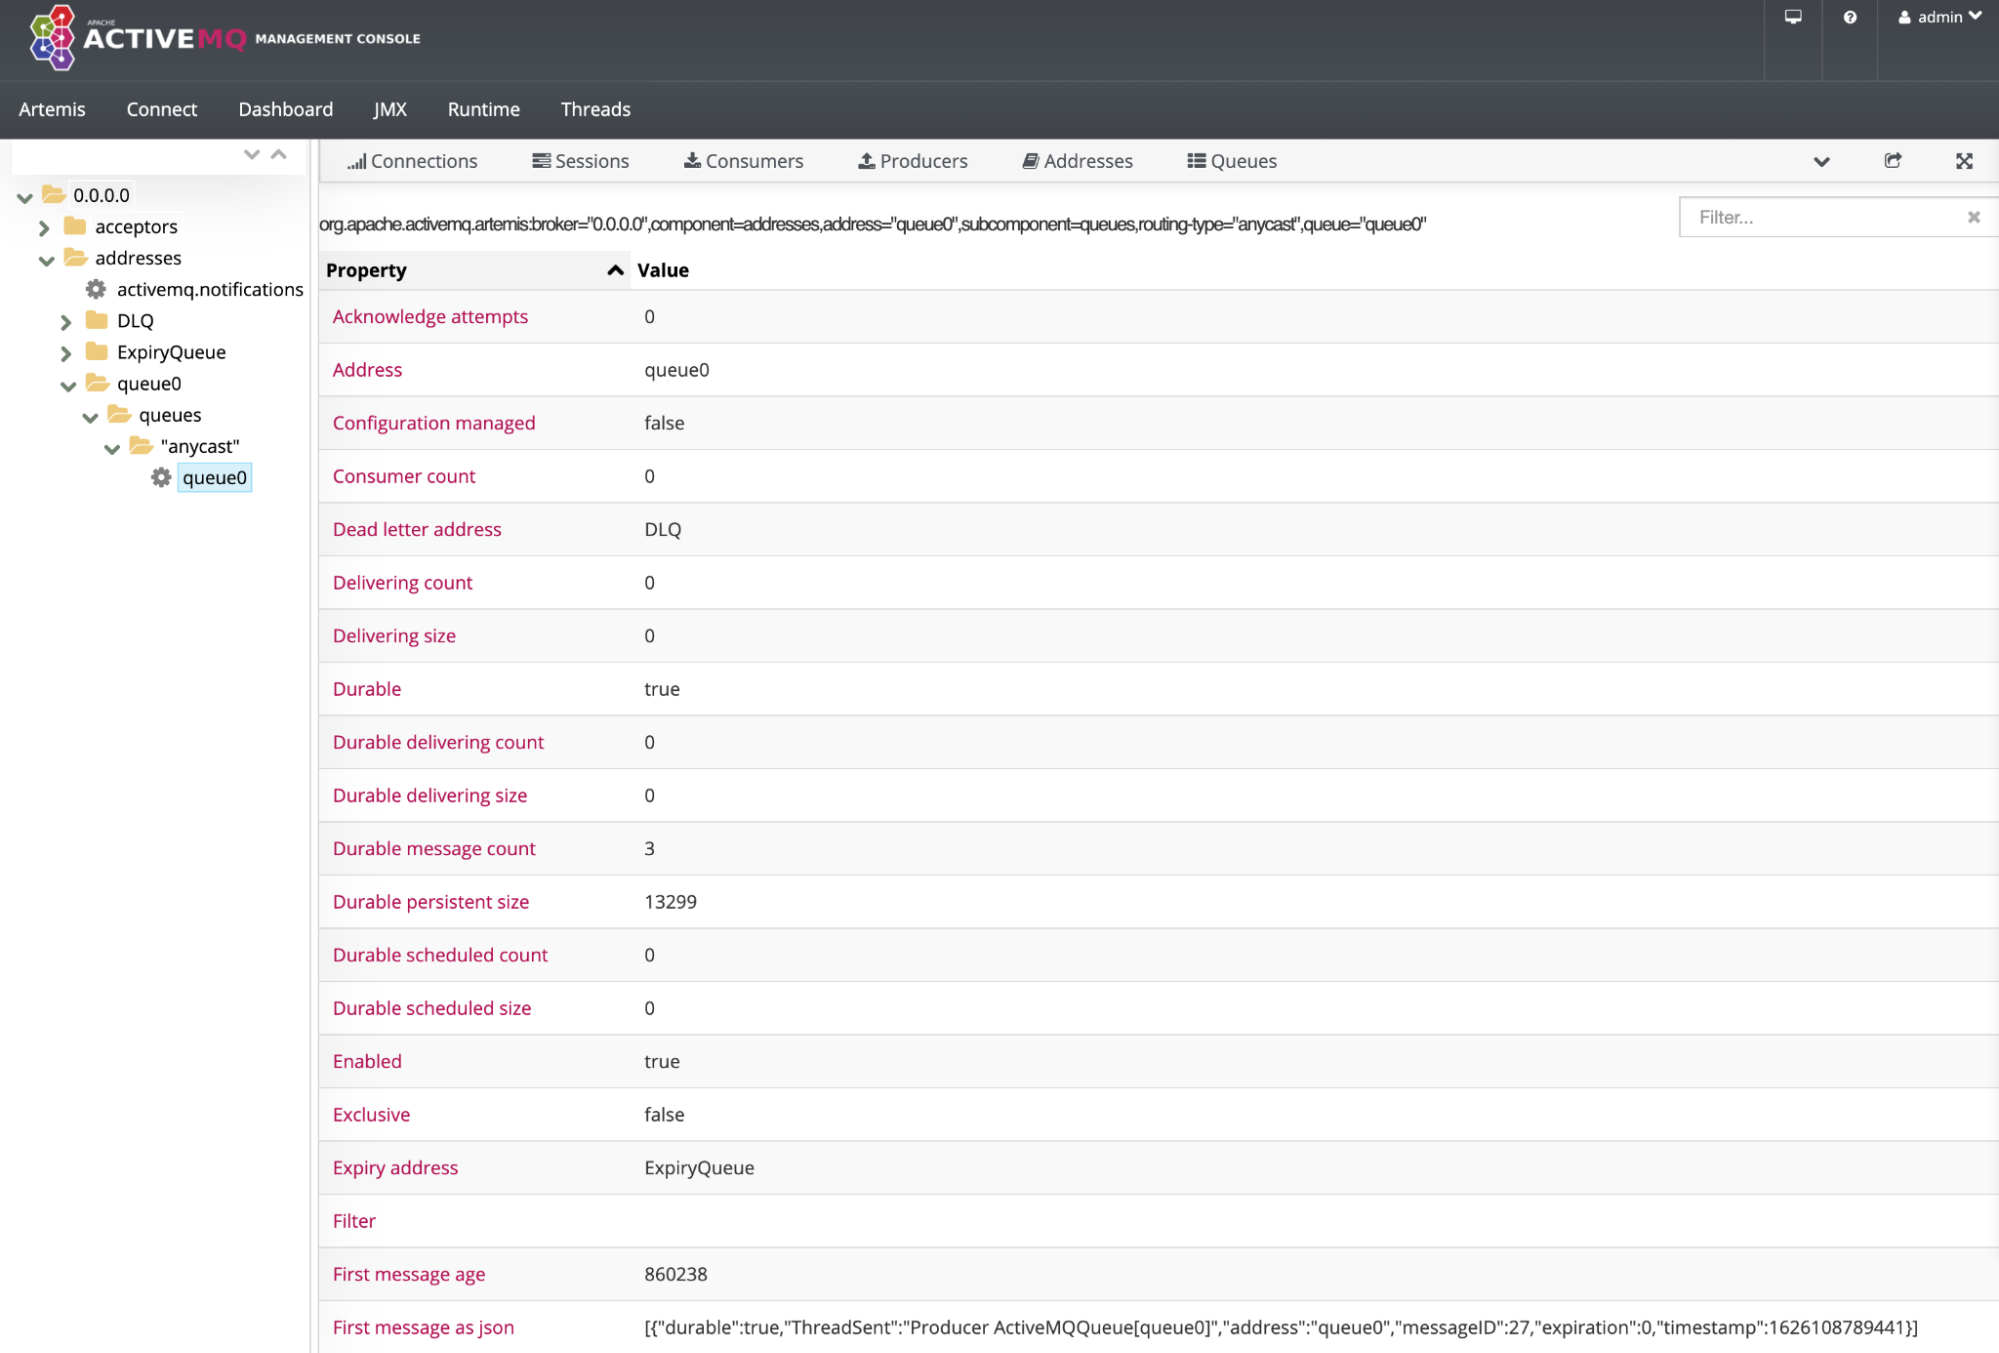Click the monitor icon in the top bar
1999x1353 pixels.
(1792, 17)
